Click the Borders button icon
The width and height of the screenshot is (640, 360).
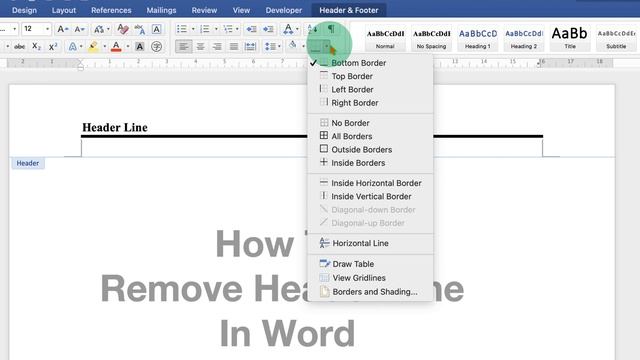point(316,47)
